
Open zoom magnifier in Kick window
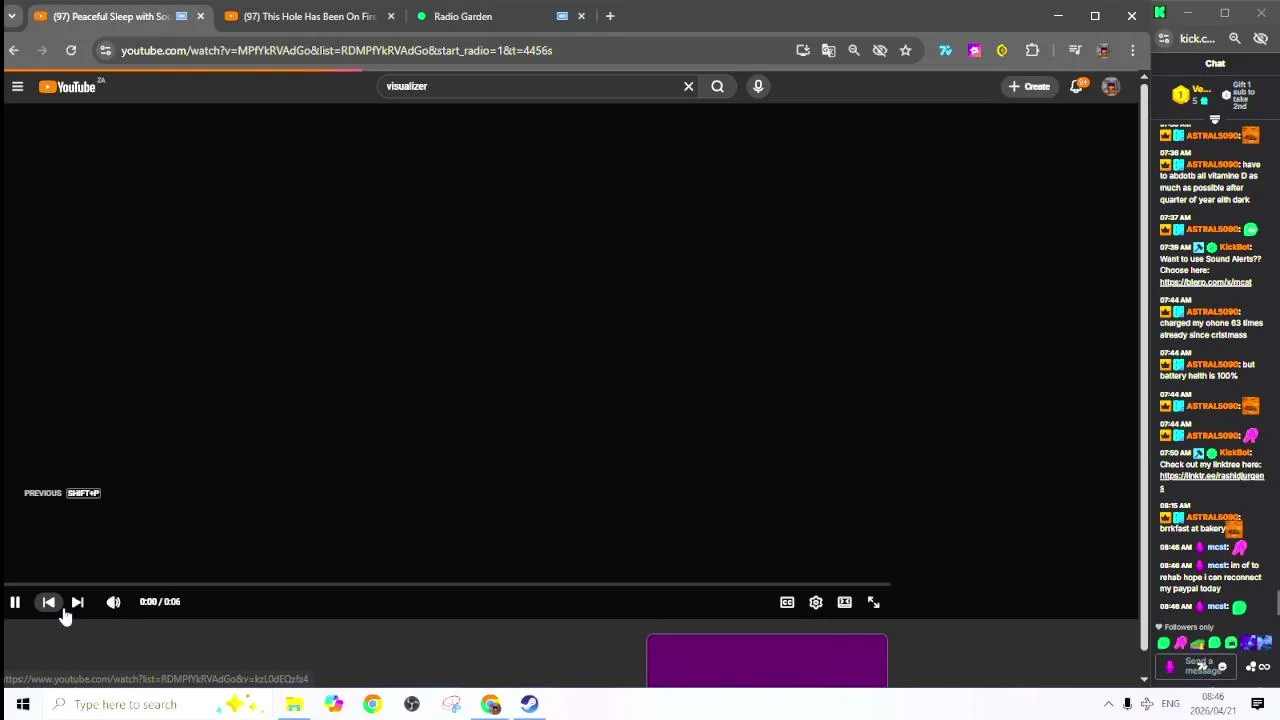(x=1235, y=39)
